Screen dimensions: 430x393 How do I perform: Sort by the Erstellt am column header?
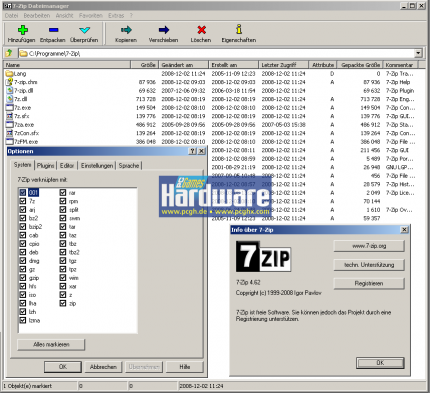(x=233, y=65)
